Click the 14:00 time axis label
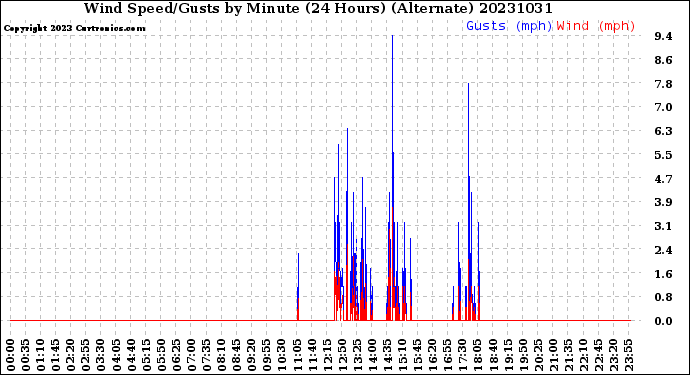Screen dimensions: 690x375 tap(371, 354)
